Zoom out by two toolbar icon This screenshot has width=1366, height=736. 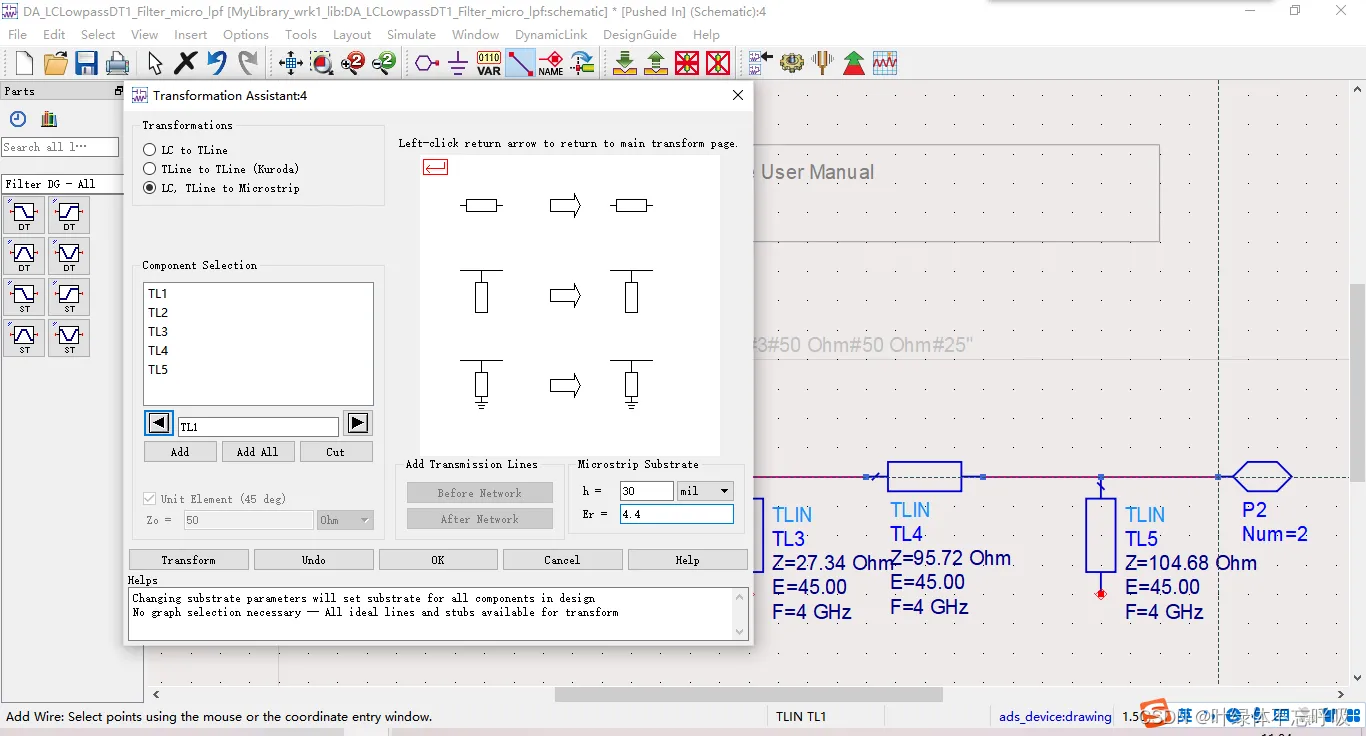[384, 64]
